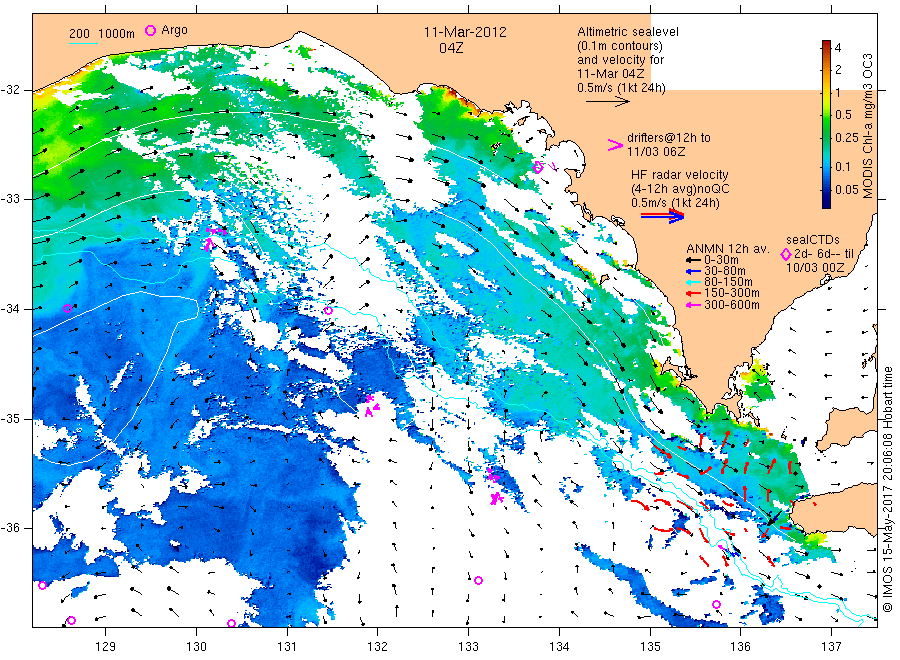Click the 'HF radar velocity' legend text

680,175
